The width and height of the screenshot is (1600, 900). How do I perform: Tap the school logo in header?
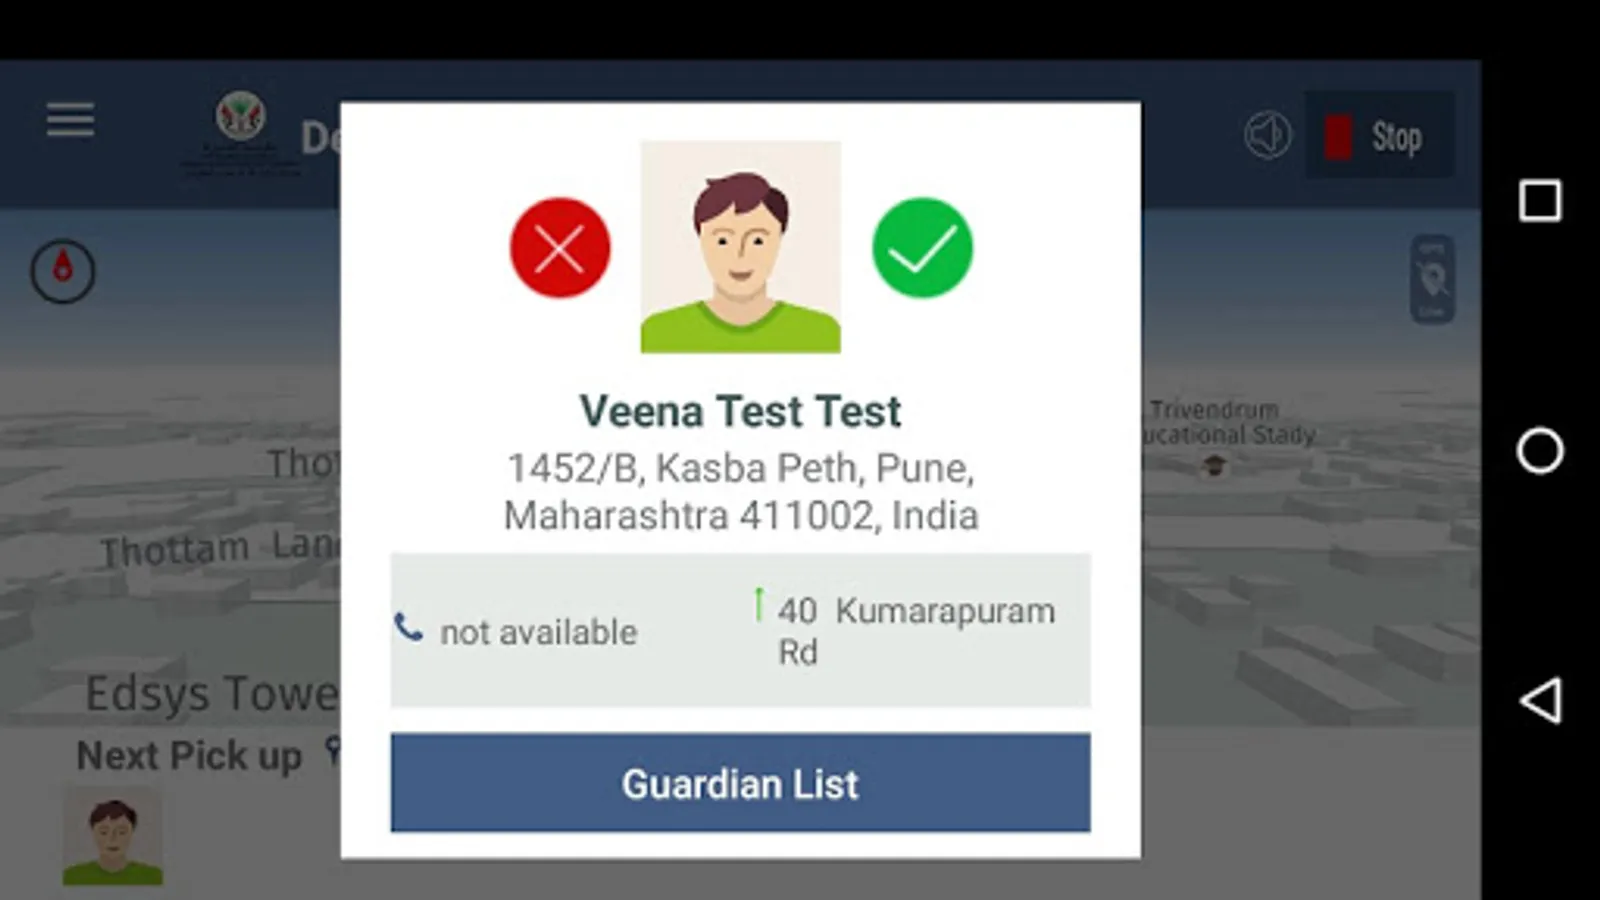241,117
